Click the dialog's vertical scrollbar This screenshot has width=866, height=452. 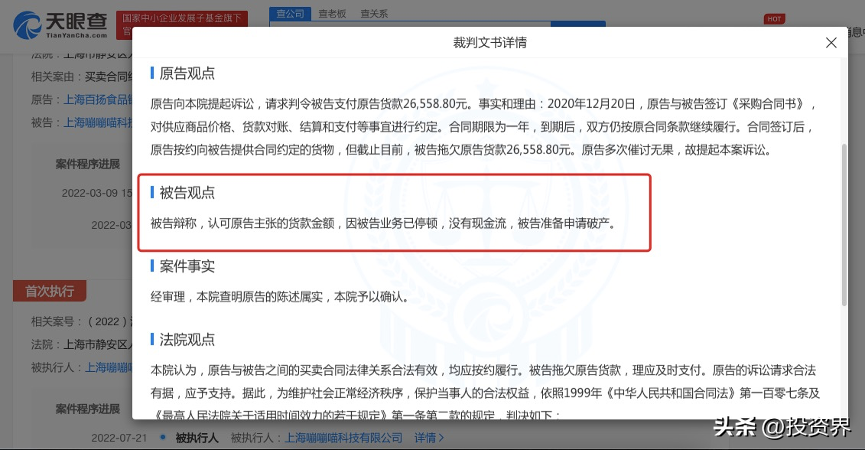coord(843,224)
